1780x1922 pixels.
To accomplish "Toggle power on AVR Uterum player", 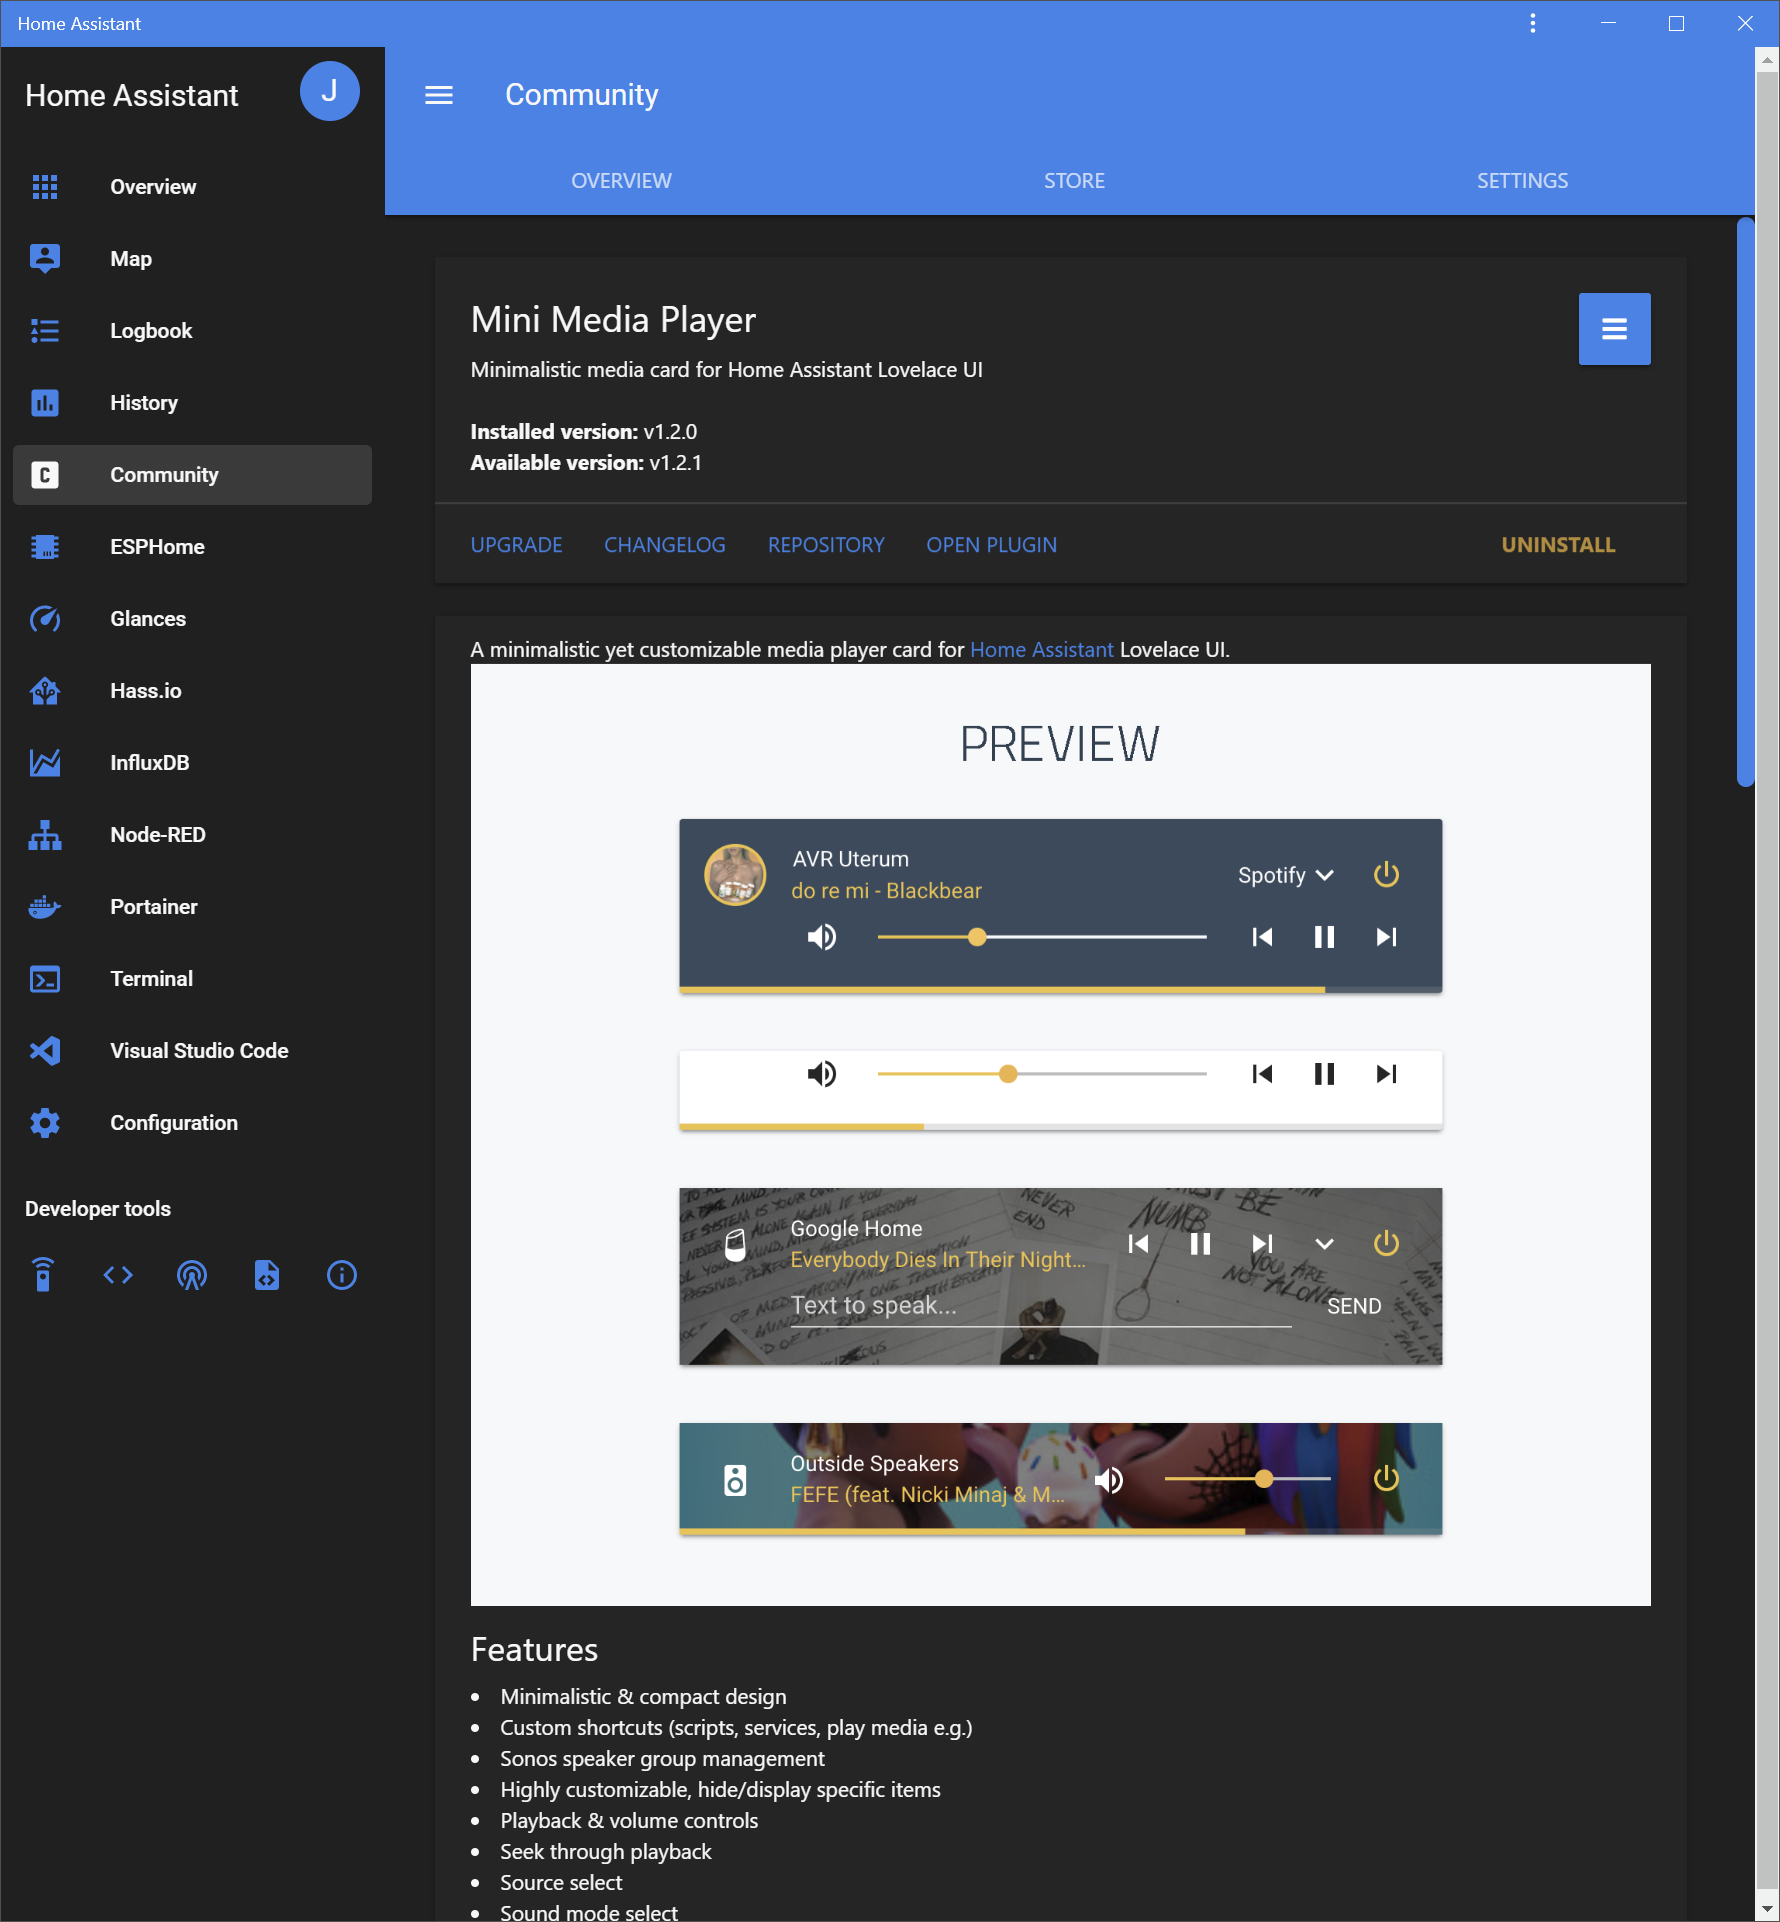I will [x=1386, y=875].
